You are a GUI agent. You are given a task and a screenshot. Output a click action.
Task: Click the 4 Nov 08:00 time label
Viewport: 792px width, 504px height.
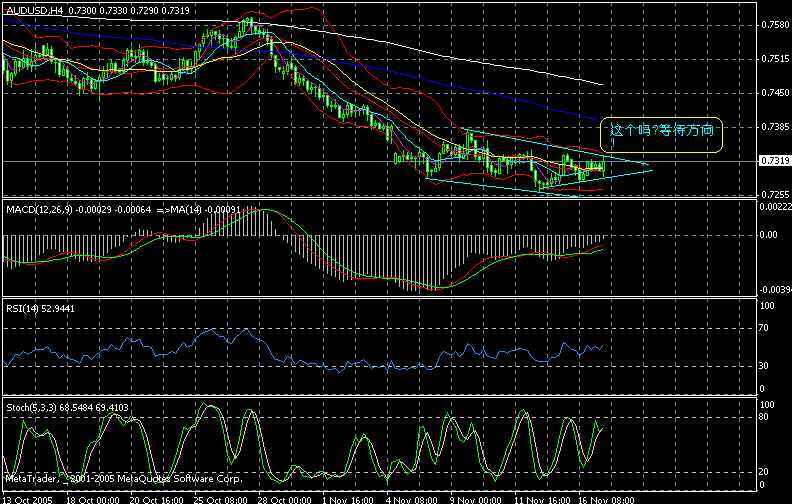(x=412, y=500)
